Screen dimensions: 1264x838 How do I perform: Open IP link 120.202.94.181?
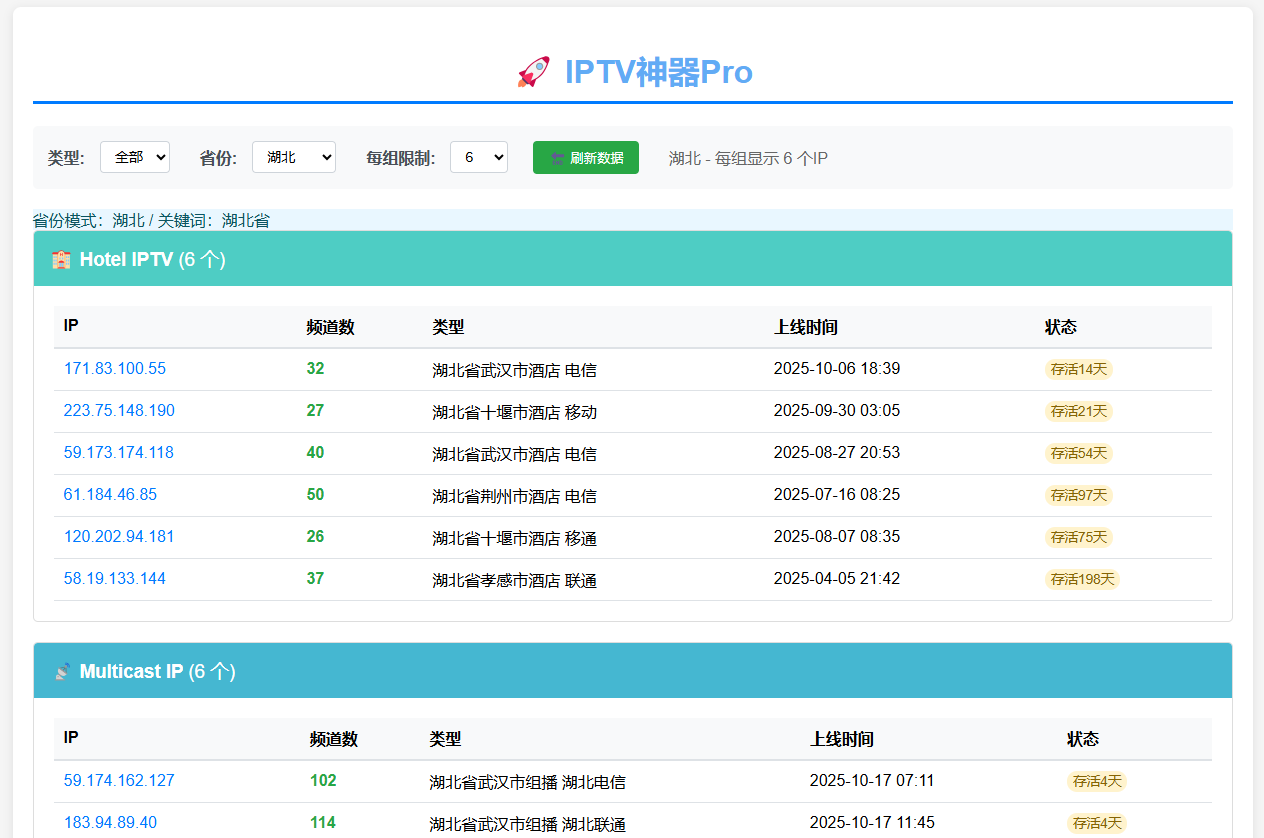tap(119, 537)
